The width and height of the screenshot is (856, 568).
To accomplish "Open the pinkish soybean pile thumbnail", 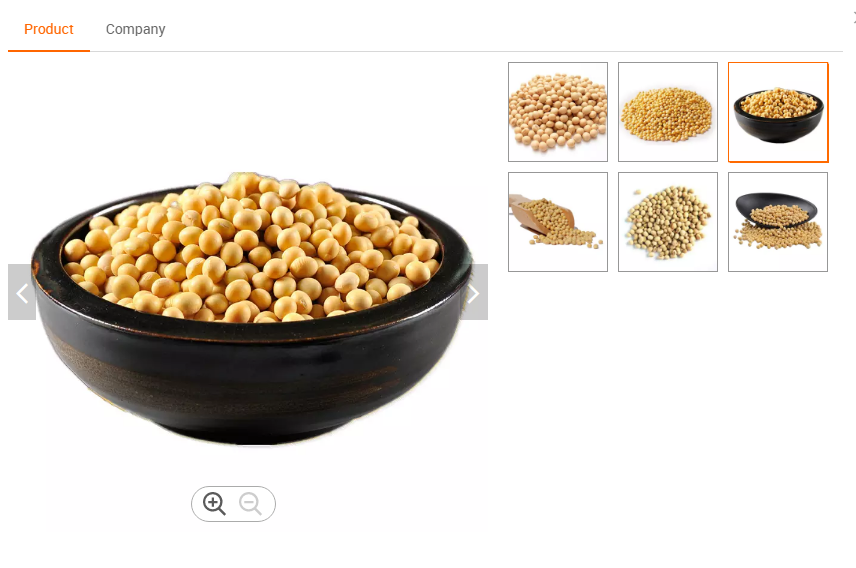I will [558, 112].
